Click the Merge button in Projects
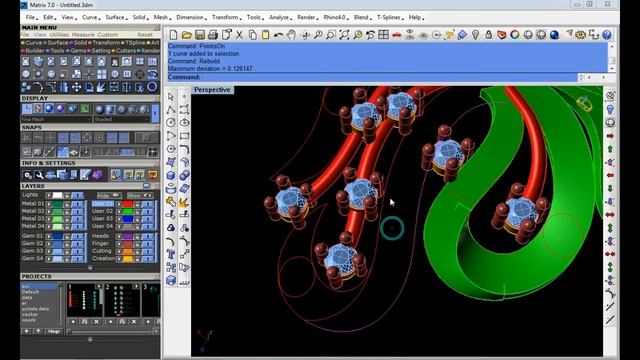Screen dimensions: 640x360 [54, 331]
